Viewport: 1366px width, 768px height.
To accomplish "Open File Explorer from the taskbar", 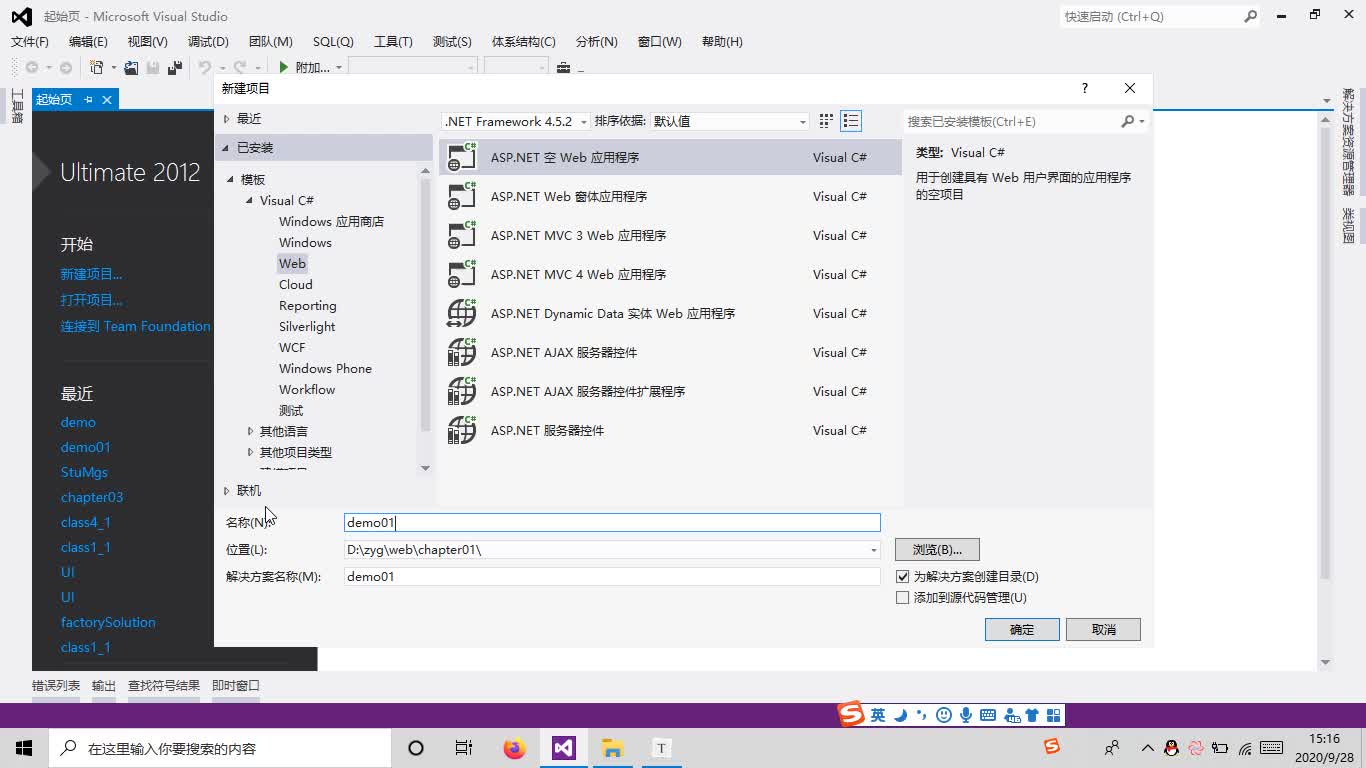I will pos(613,748).
